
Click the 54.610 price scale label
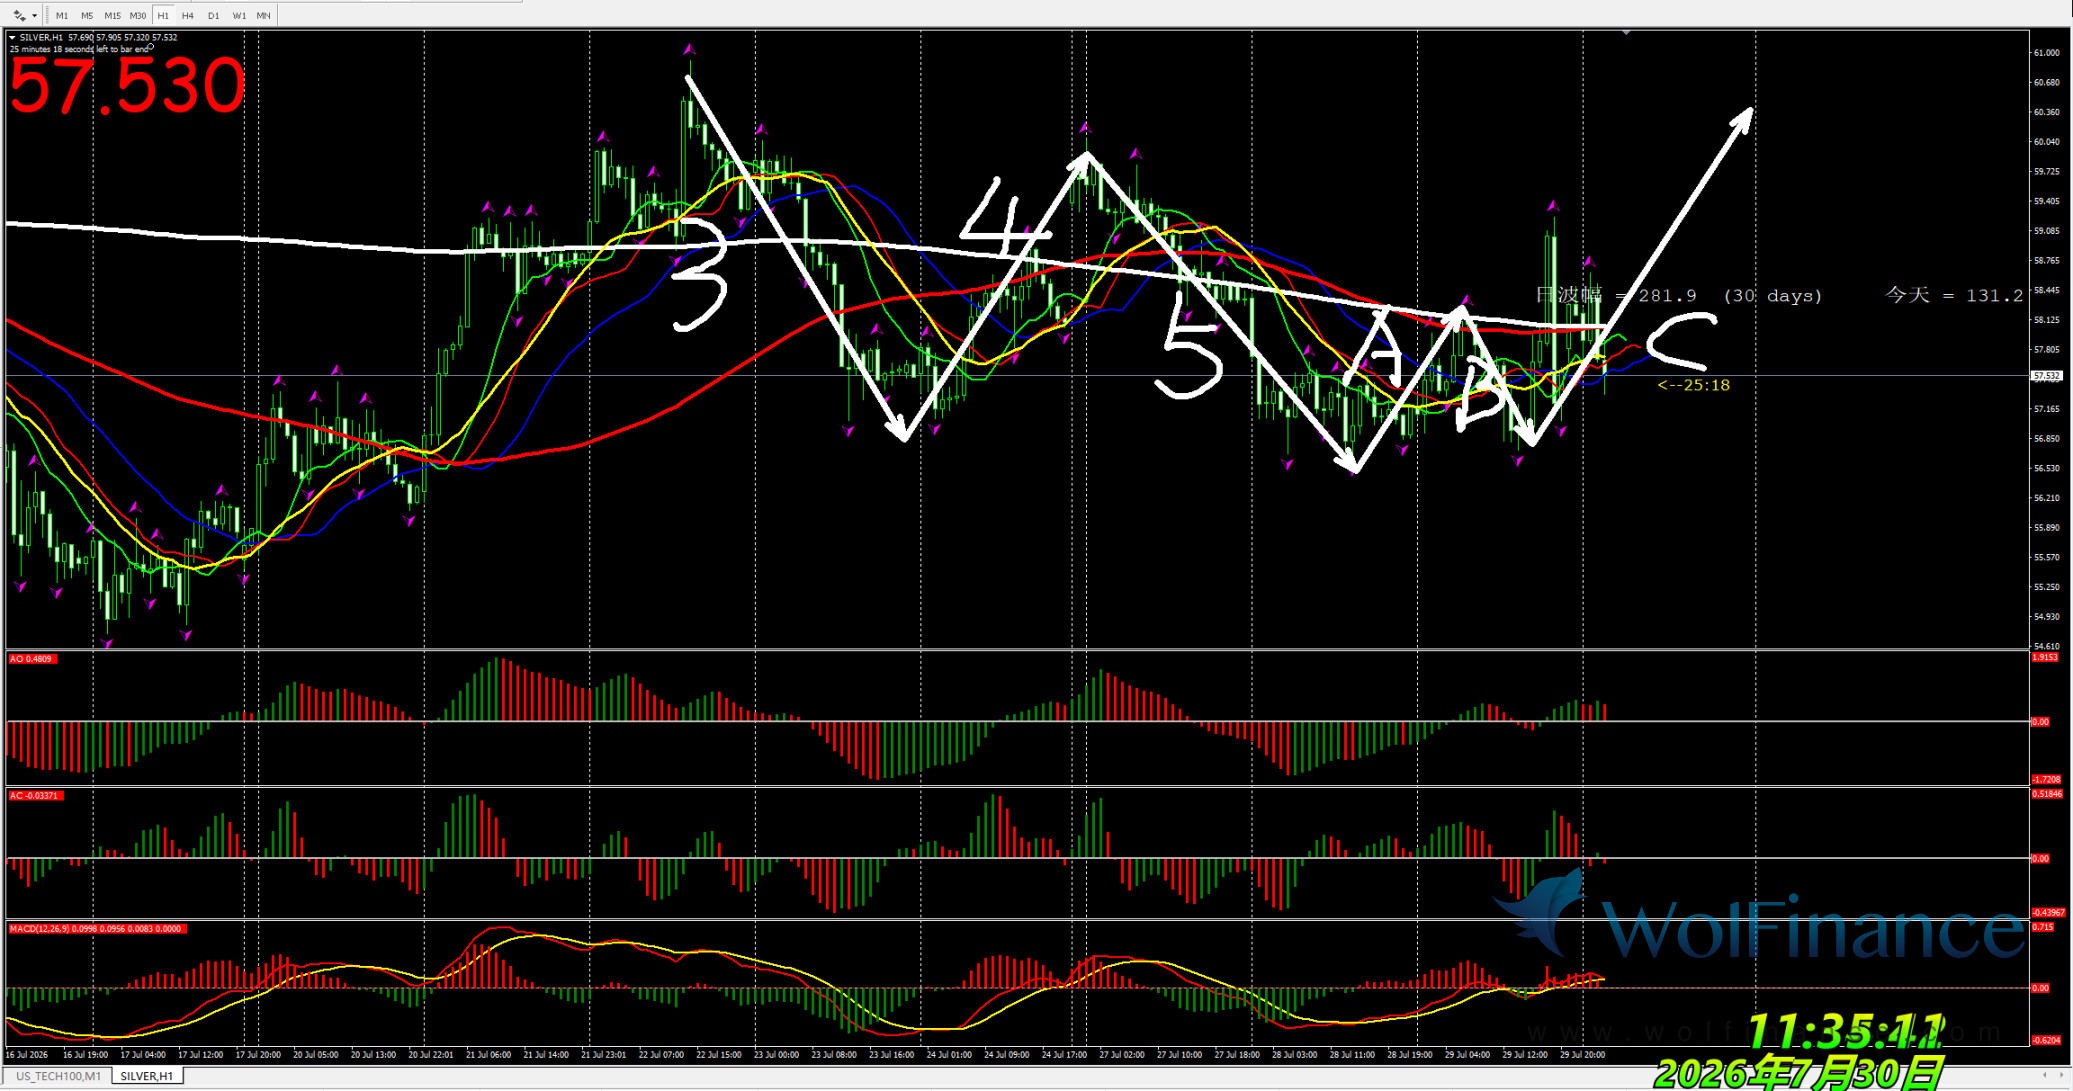pos(2046,646)
